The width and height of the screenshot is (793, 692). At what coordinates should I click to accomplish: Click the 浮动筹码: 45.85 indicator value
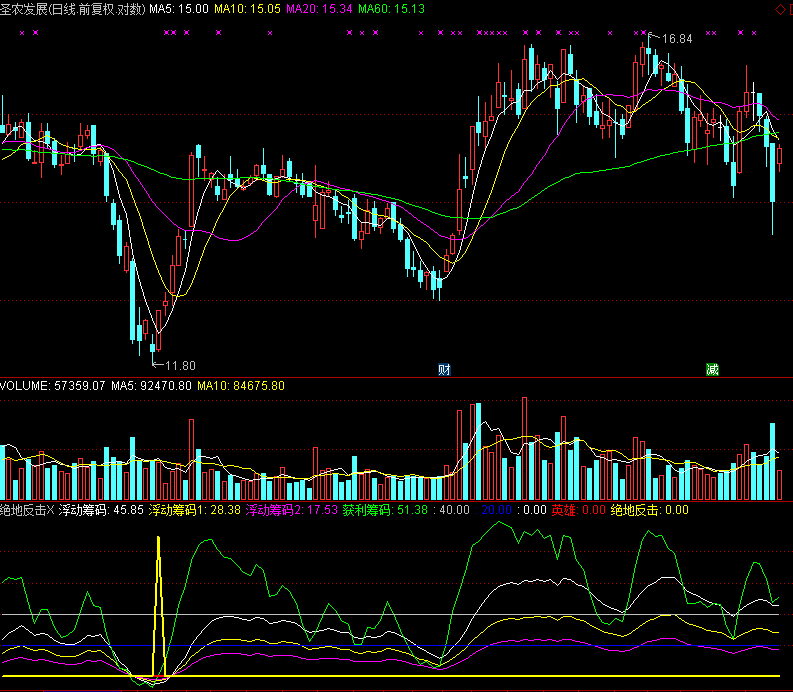coord(101,509)
